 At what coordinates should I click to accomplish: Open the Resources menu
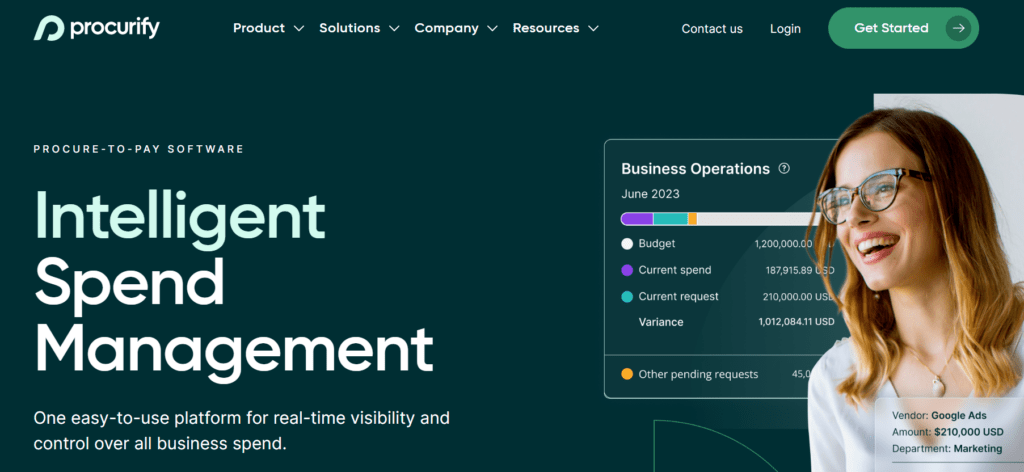tap(545, 28)
